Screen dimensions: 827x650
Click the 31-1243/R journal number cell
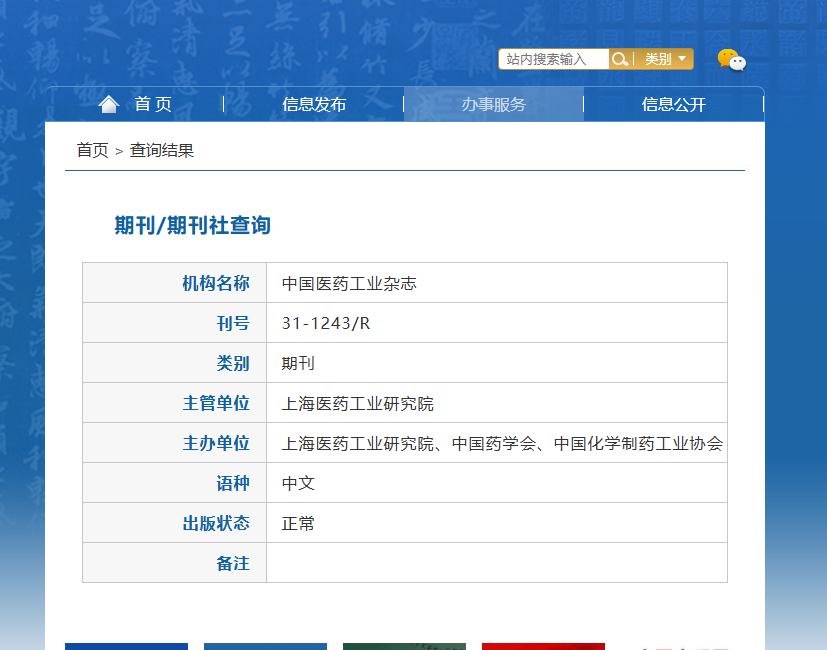pos(497,323)
